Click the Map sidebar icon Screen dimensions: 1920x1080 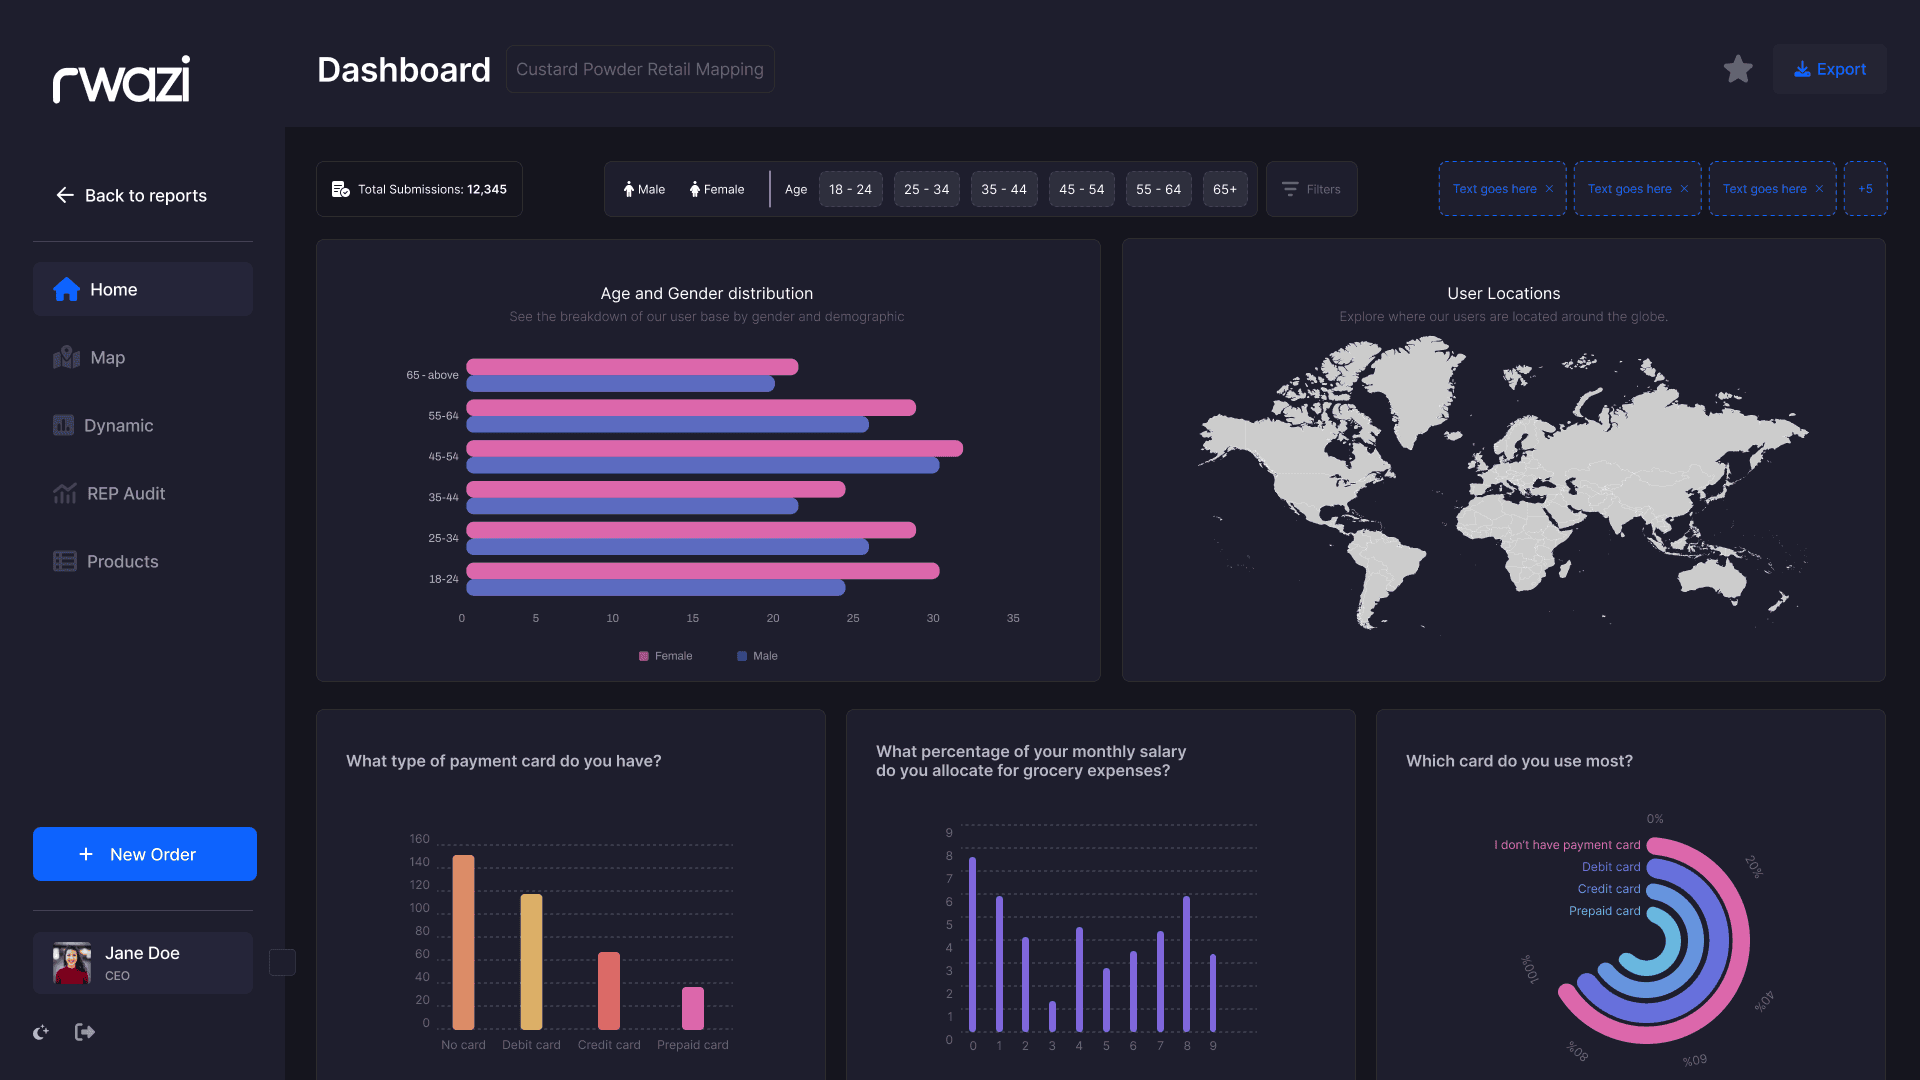pyautogui.click(x=67, y=357)
